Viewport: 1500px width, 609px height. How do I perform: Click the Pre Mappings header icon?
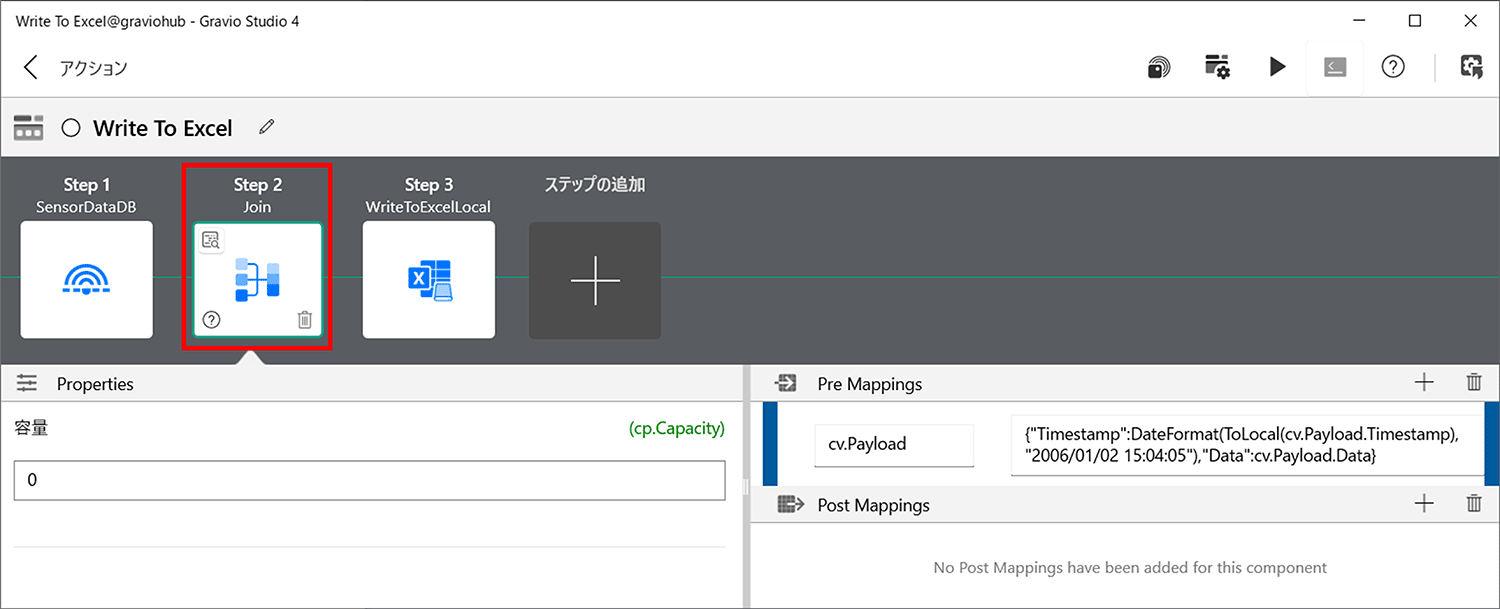787,383
